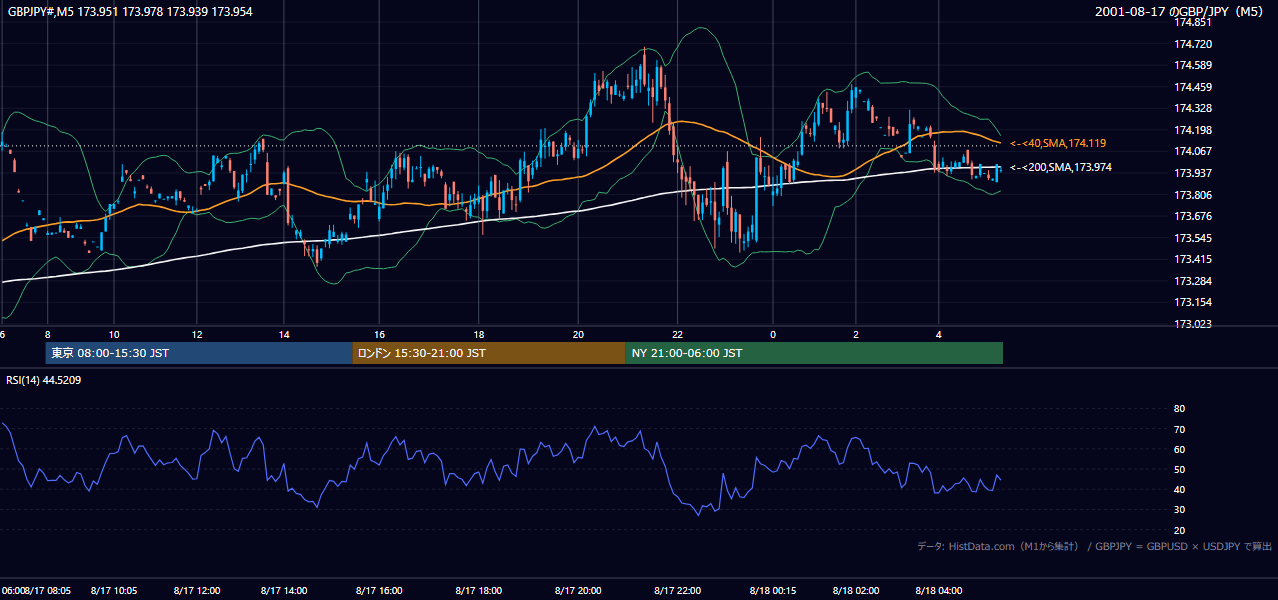Click price axis value 173.154
The image size is (1278, 600).
click(x=1193, y=302)
